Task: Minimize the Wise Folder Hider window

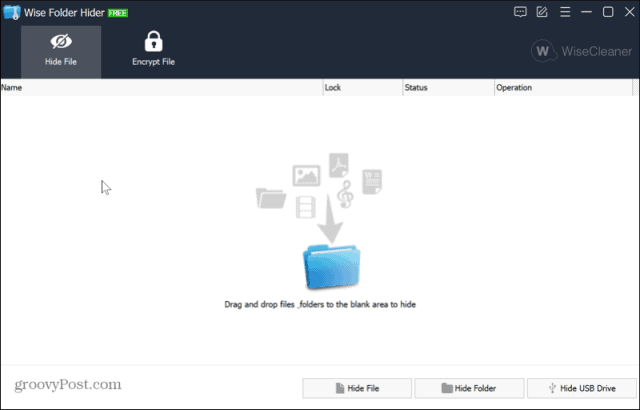Action: (x=586, y=12)
